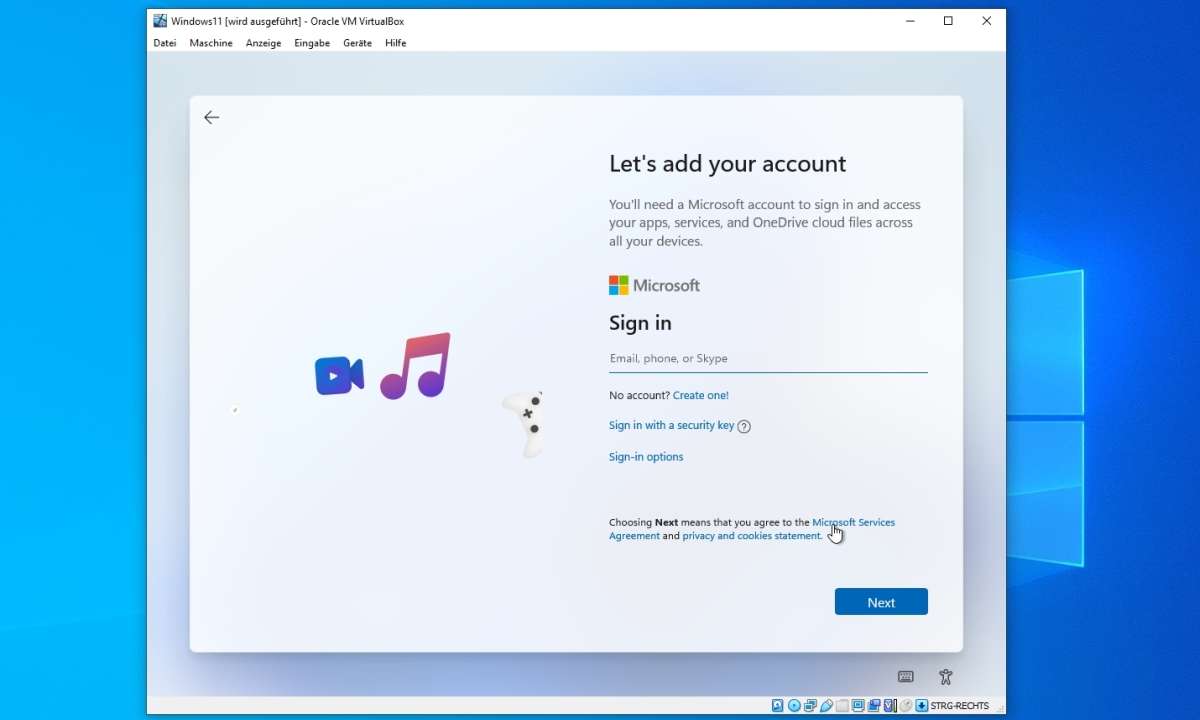Image resolution: width=1200 pixels, height=720 pixels.
Task: Open the Anzeige menu
Action: pyautogui.click(x=263, y=43)
